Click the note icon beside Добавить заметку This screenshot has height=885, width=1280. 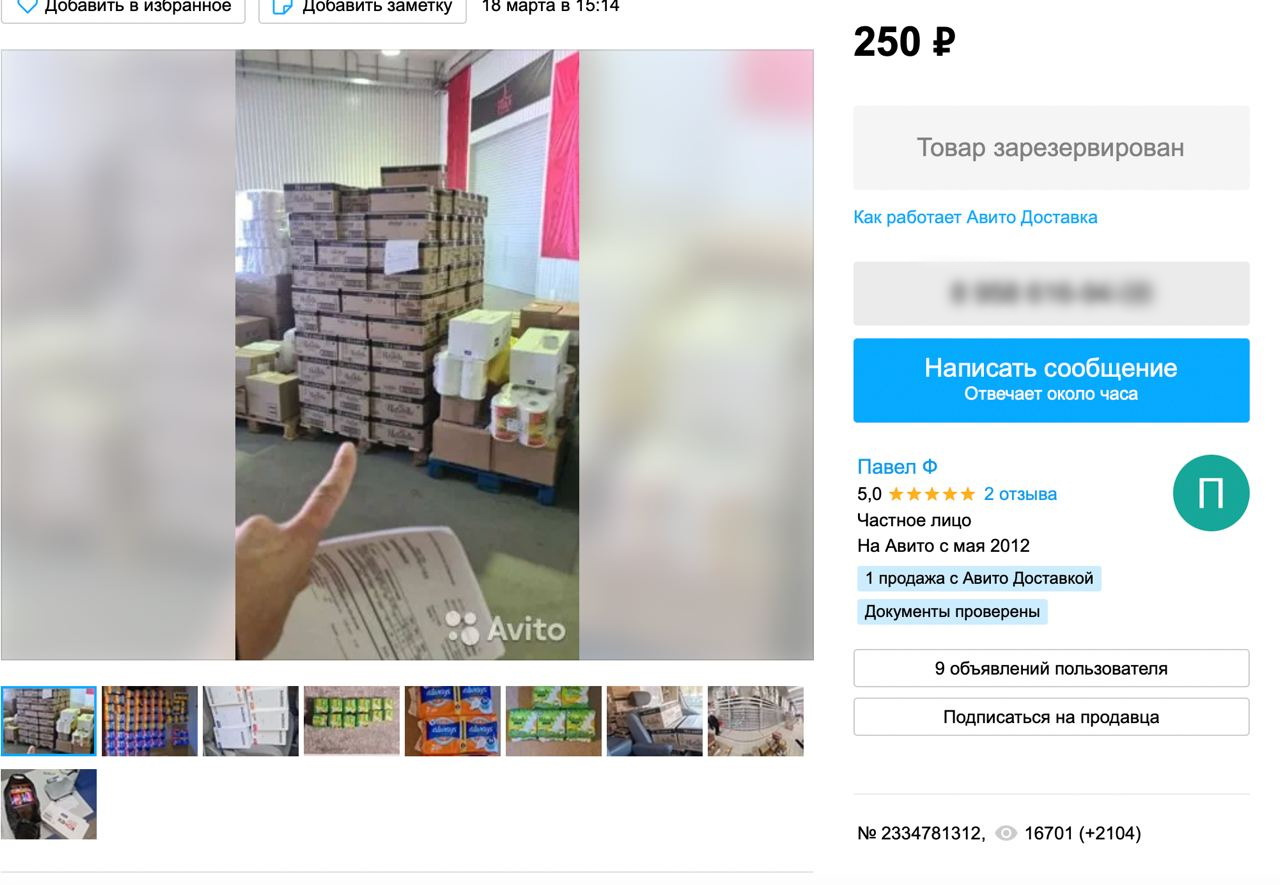pyautogui.click(x=283, y=5)
